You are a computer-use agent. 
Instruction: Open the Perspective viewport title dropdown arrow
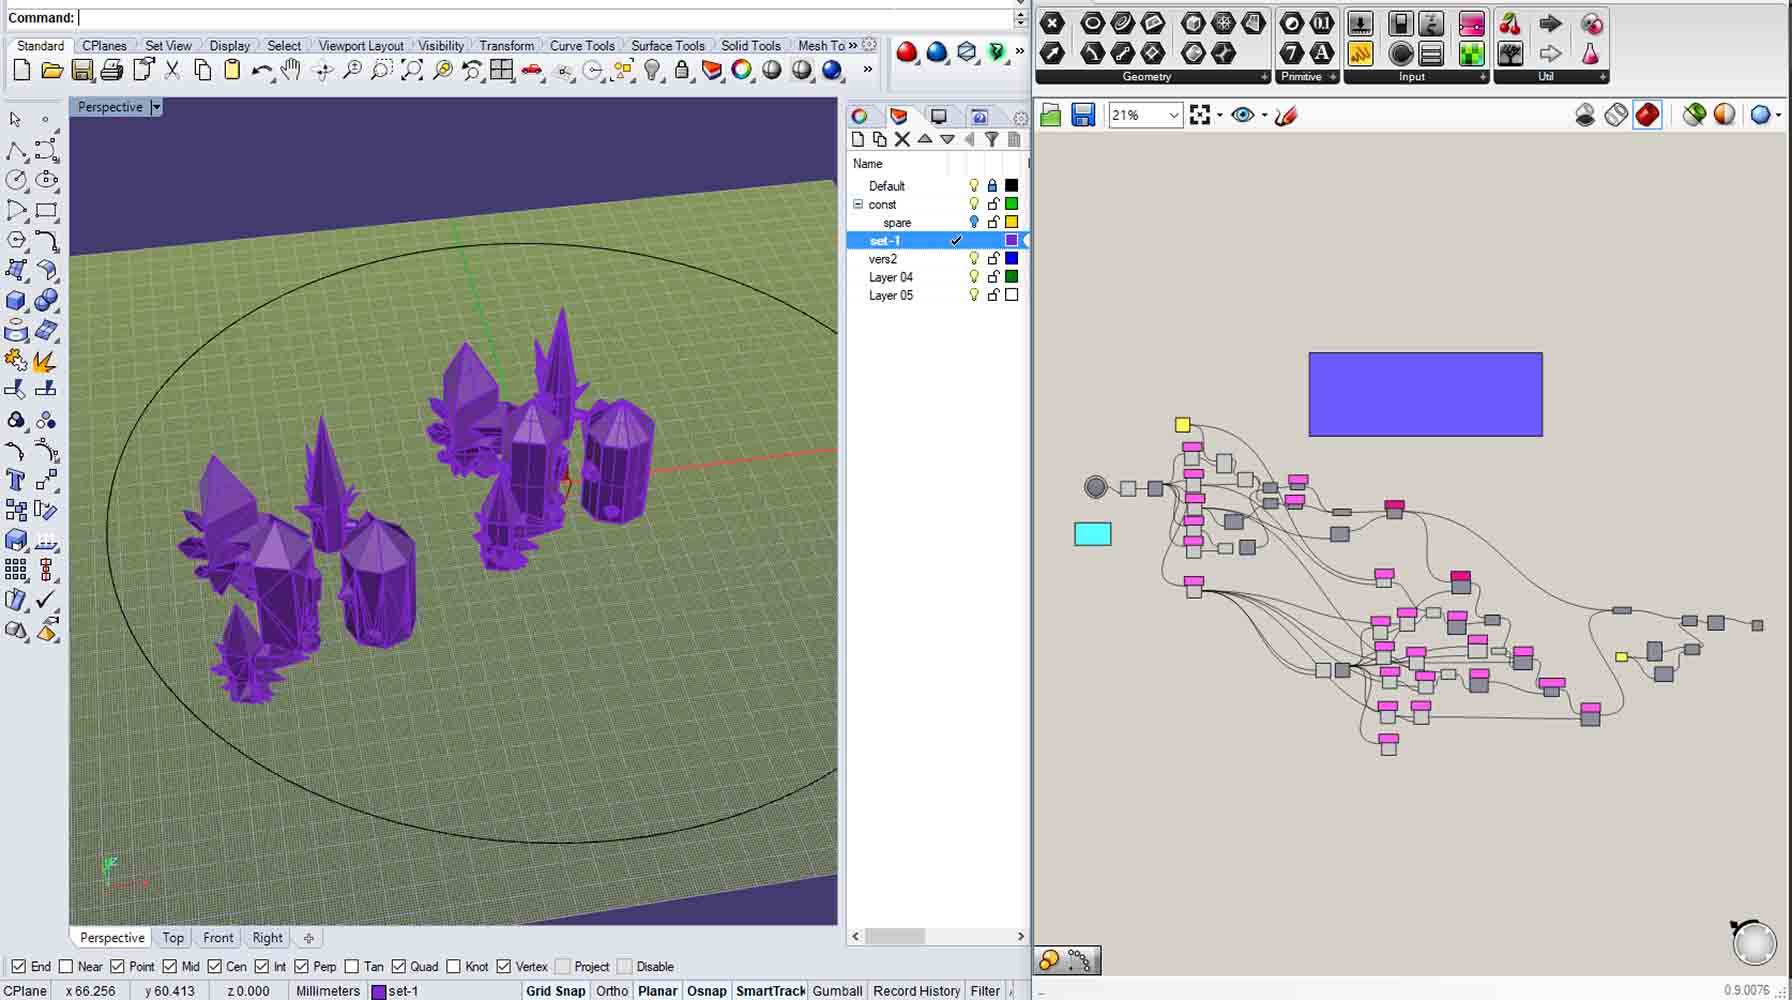coord(156,107)
